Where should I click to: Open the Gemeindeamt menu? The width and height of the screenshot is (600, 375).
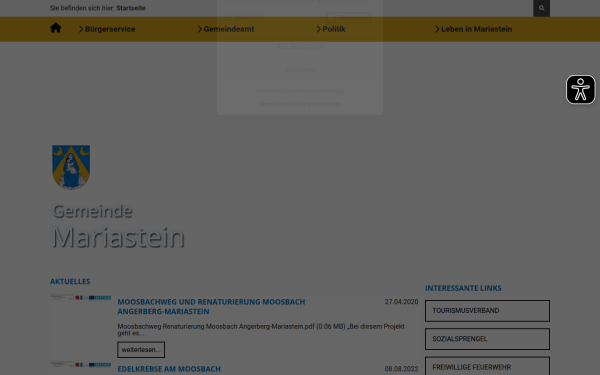(229, 29)
